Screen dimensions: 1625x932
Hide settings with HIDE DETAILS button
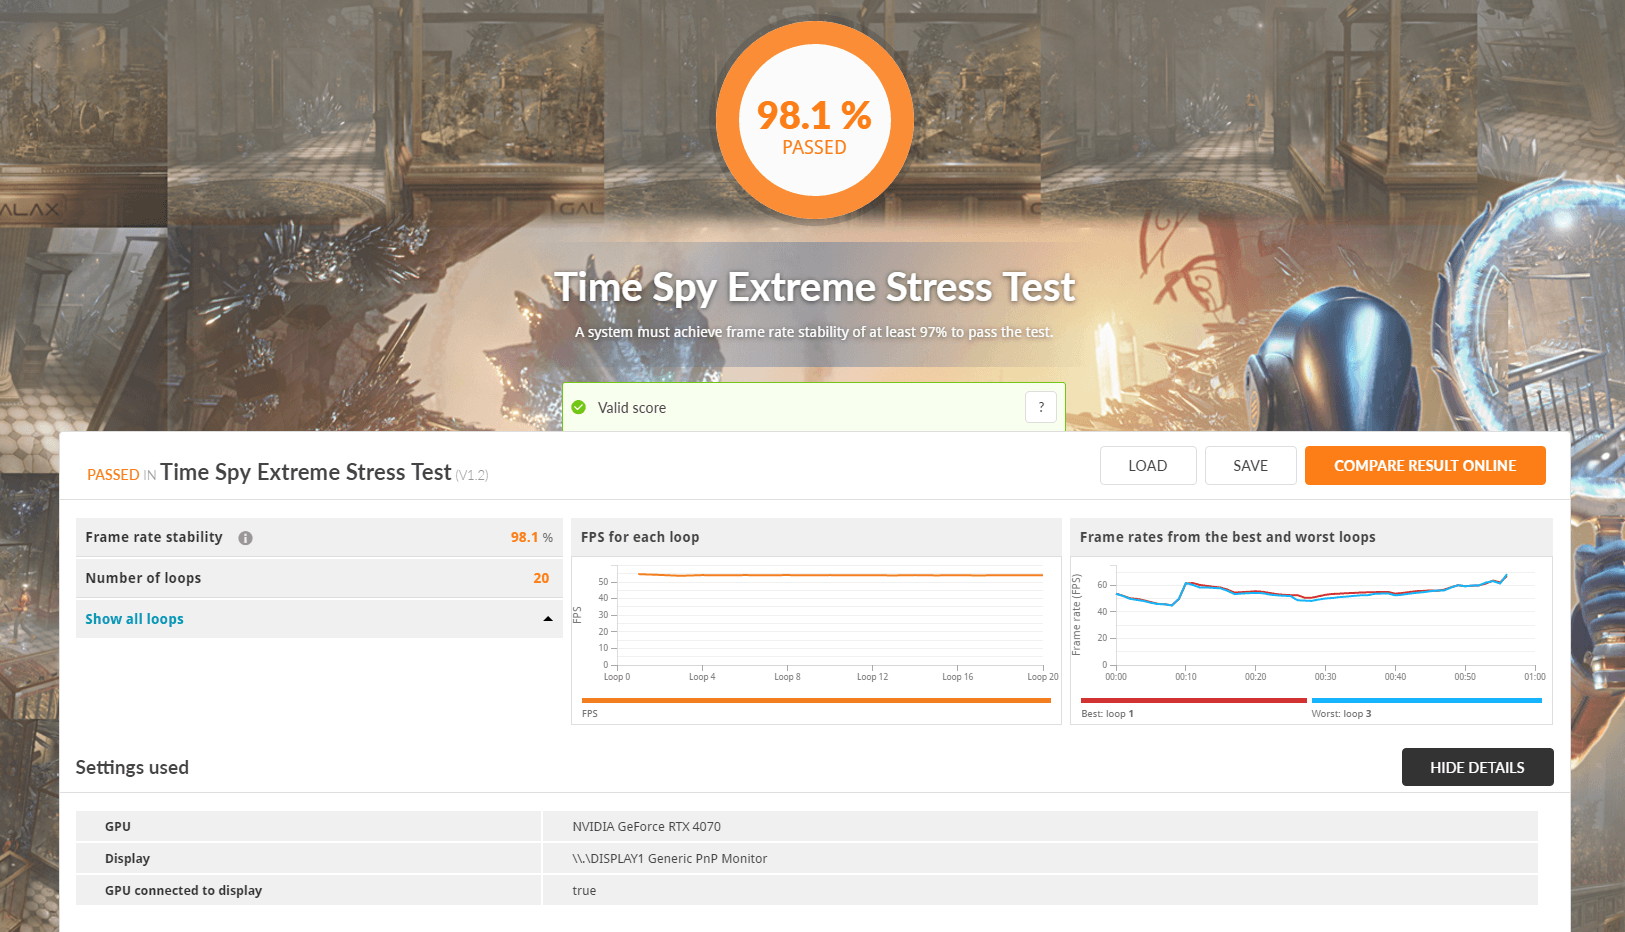coord(1477,767)
